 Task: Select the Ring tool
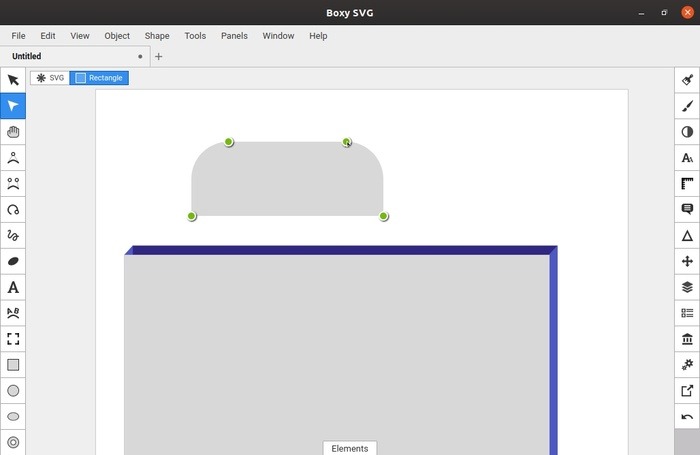[x=13, y=442]
